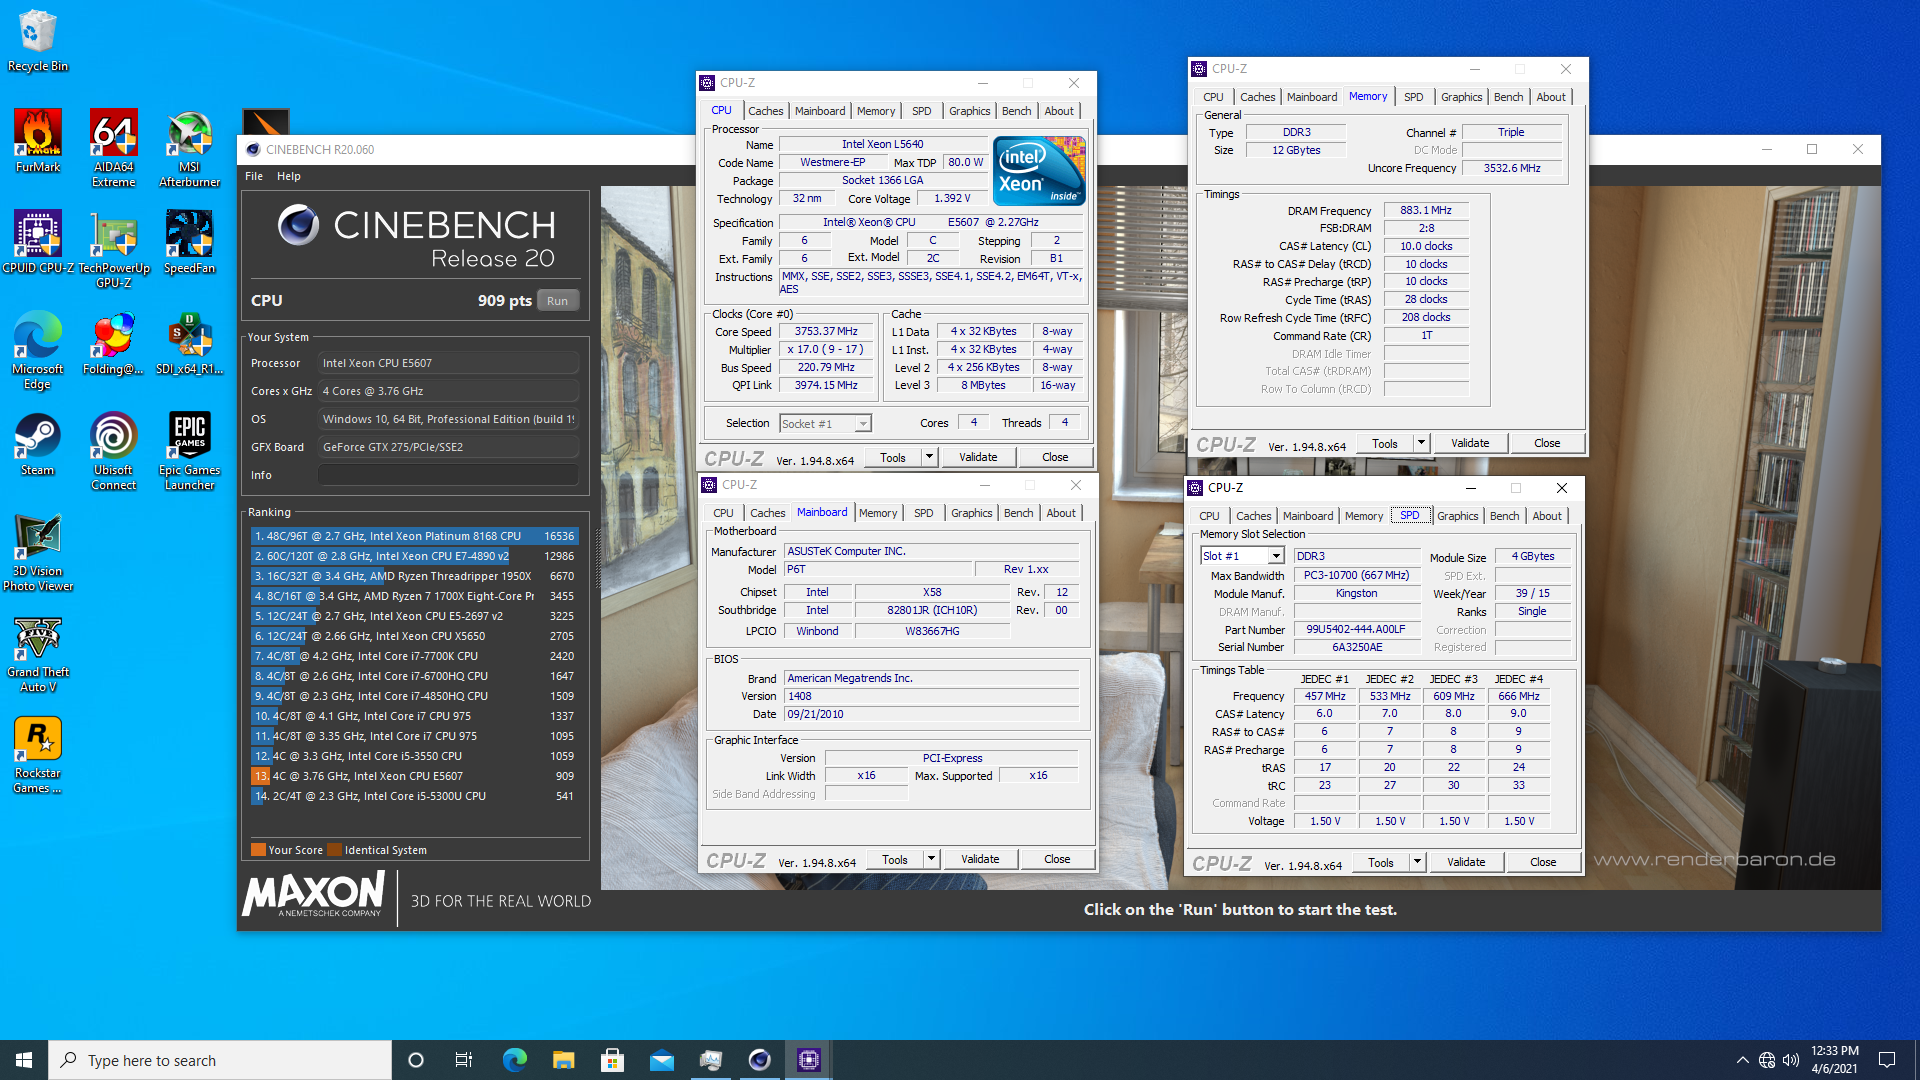Click the taskbar clock showing 12:33 PM
Viewport: 1920px width, 1080px height.
click(x=1834, y=1060)
